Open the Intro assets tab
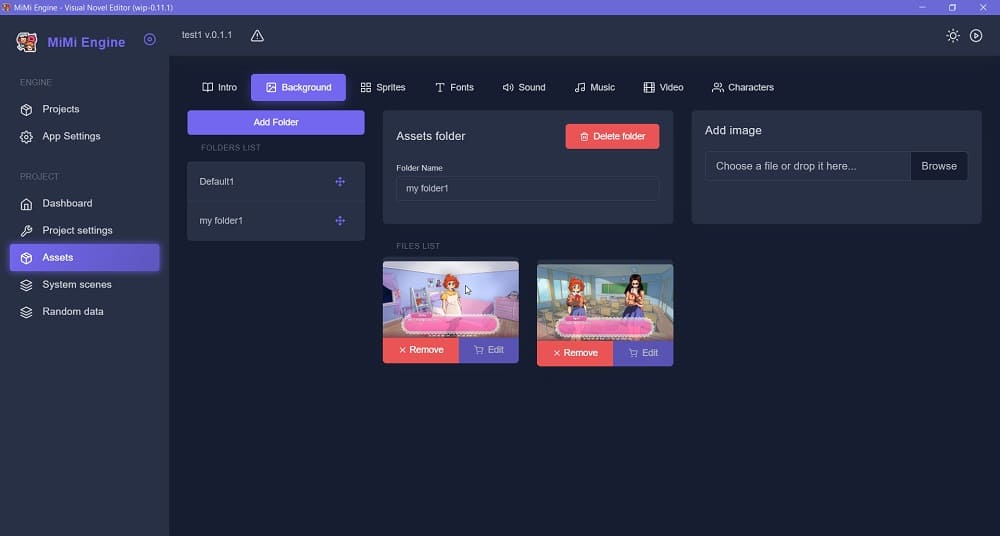This screenshot has height=536, width=1000. [x=219, y=88]
